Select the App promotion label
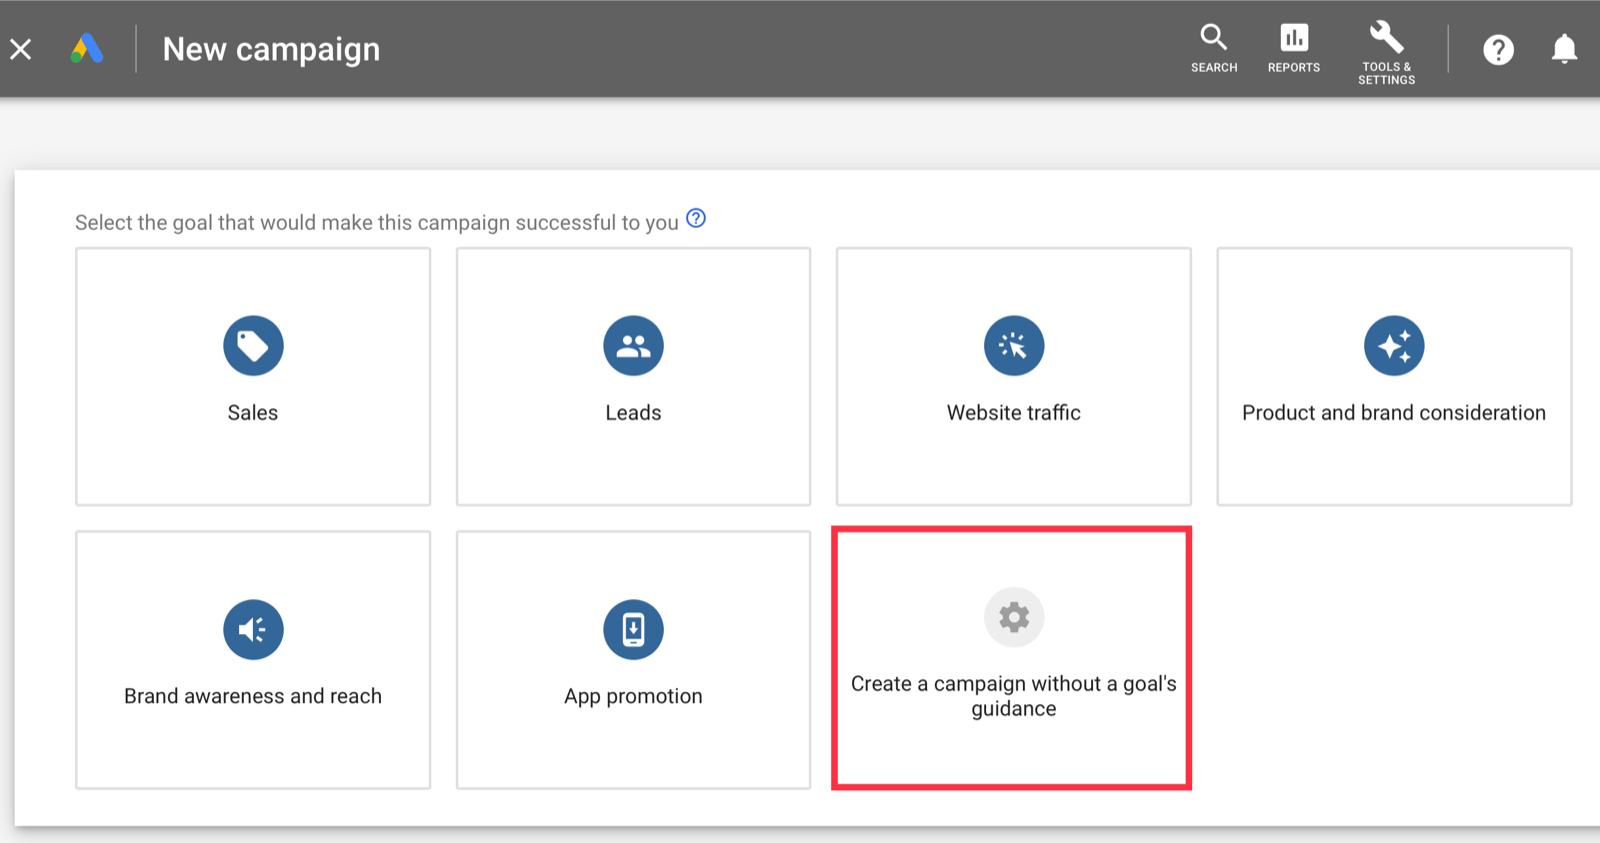 click(633, 697)
